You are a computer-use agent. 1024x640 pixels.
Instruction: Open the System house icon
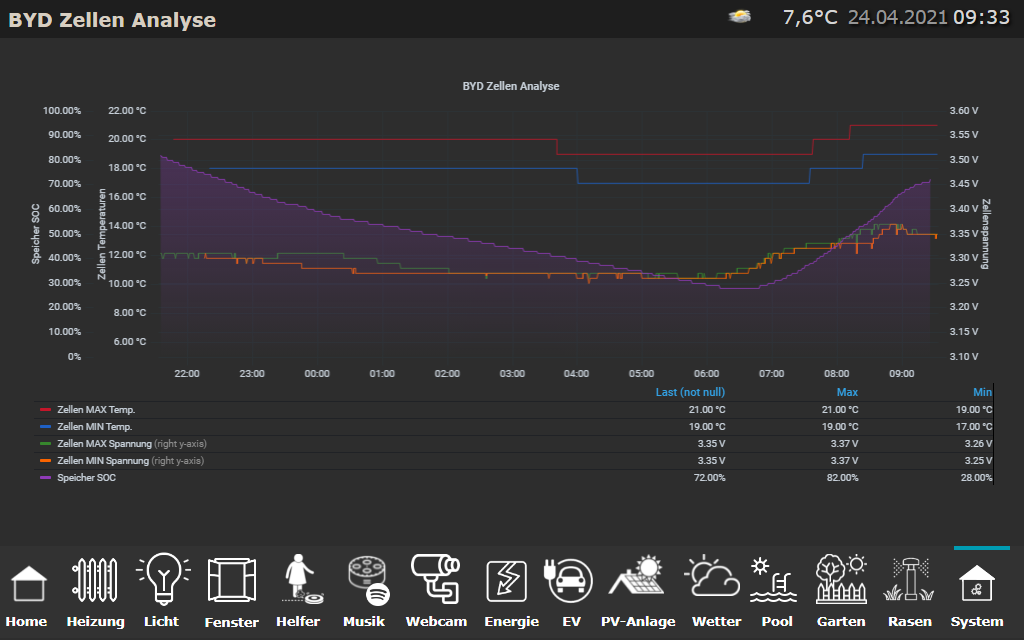point(977,583)
